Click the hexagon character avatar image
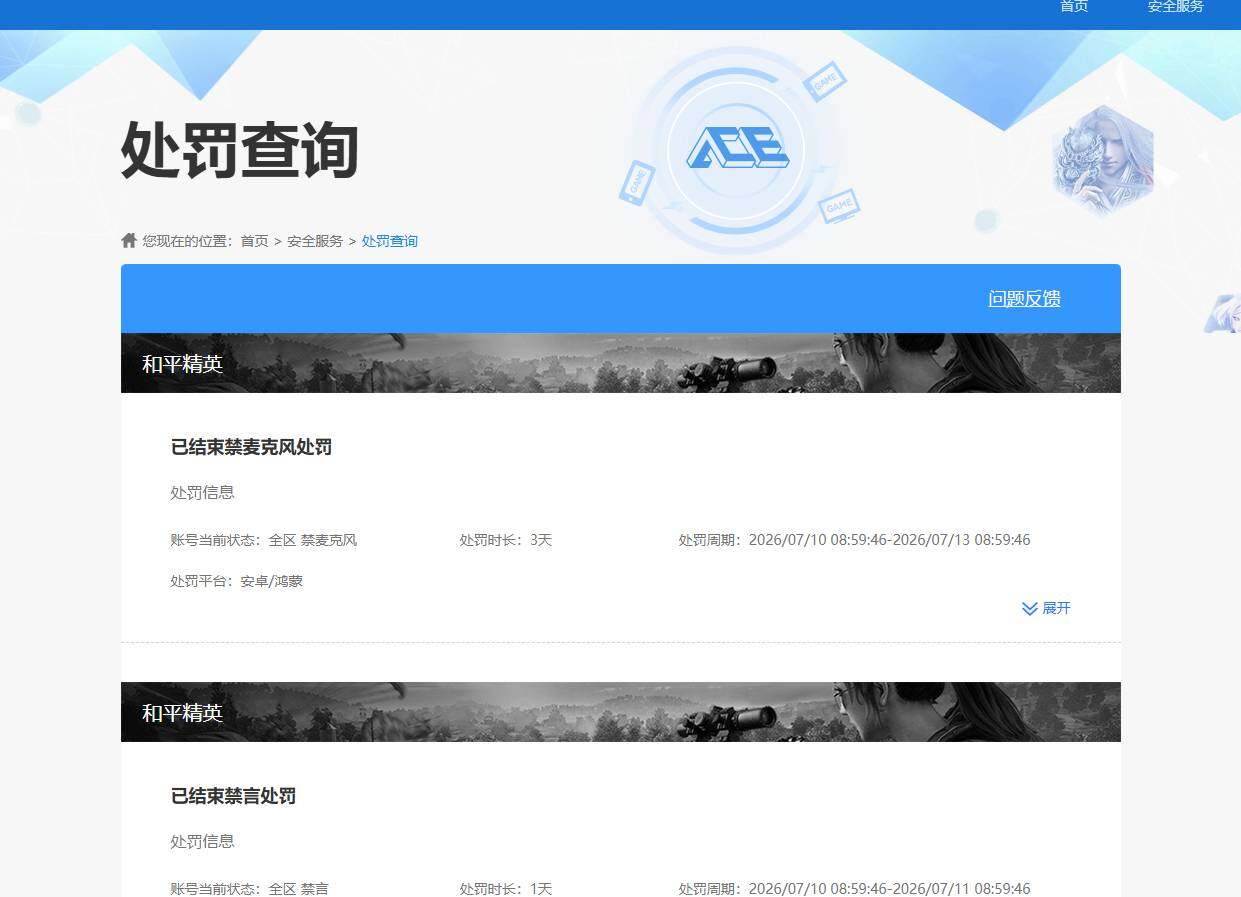1241x897 pixels. [1102, 160]
